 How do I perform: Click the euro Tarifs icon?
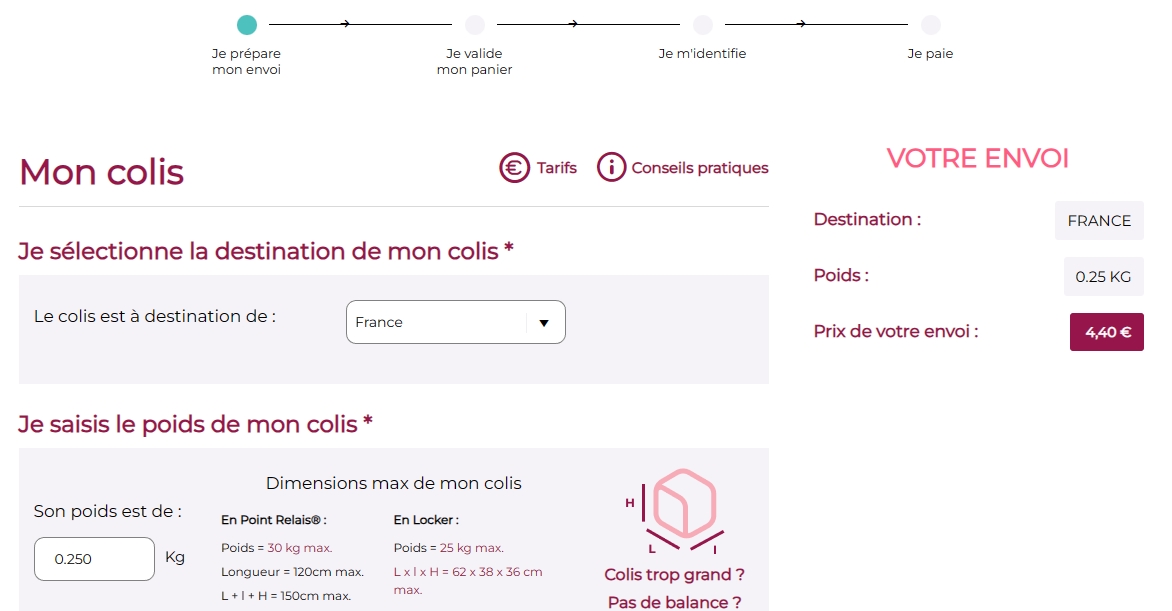pyautogui.click(x=514, y=168)
